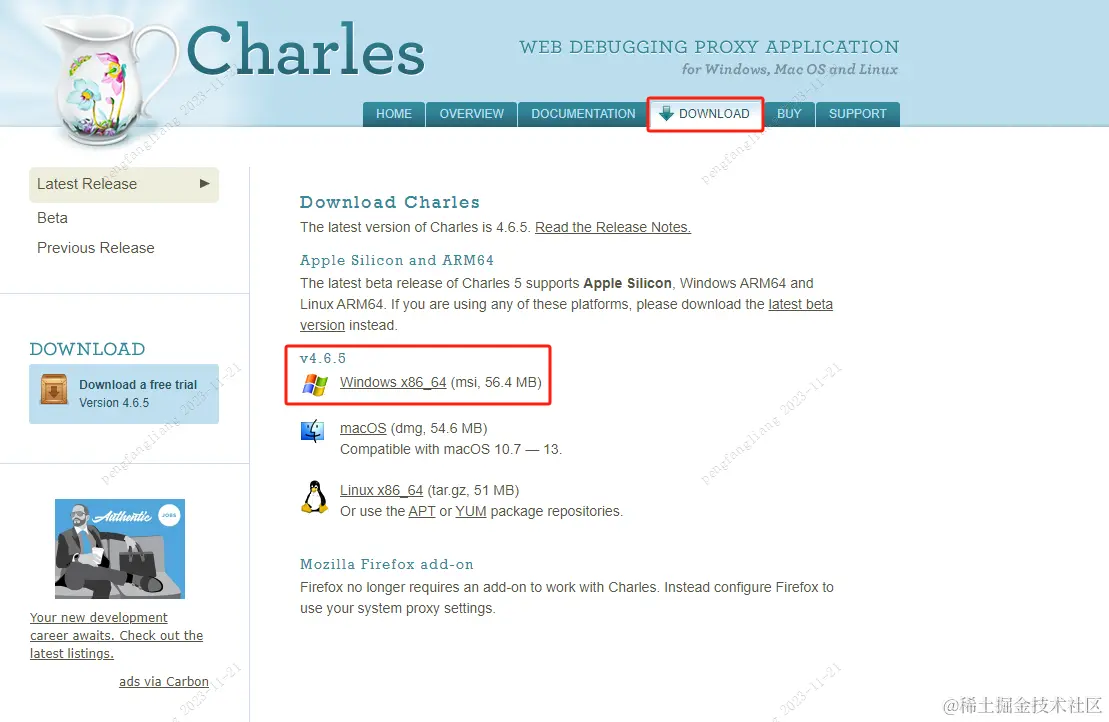Open the BUY tab
1109x722 pixels.
[x=789, y=114]
